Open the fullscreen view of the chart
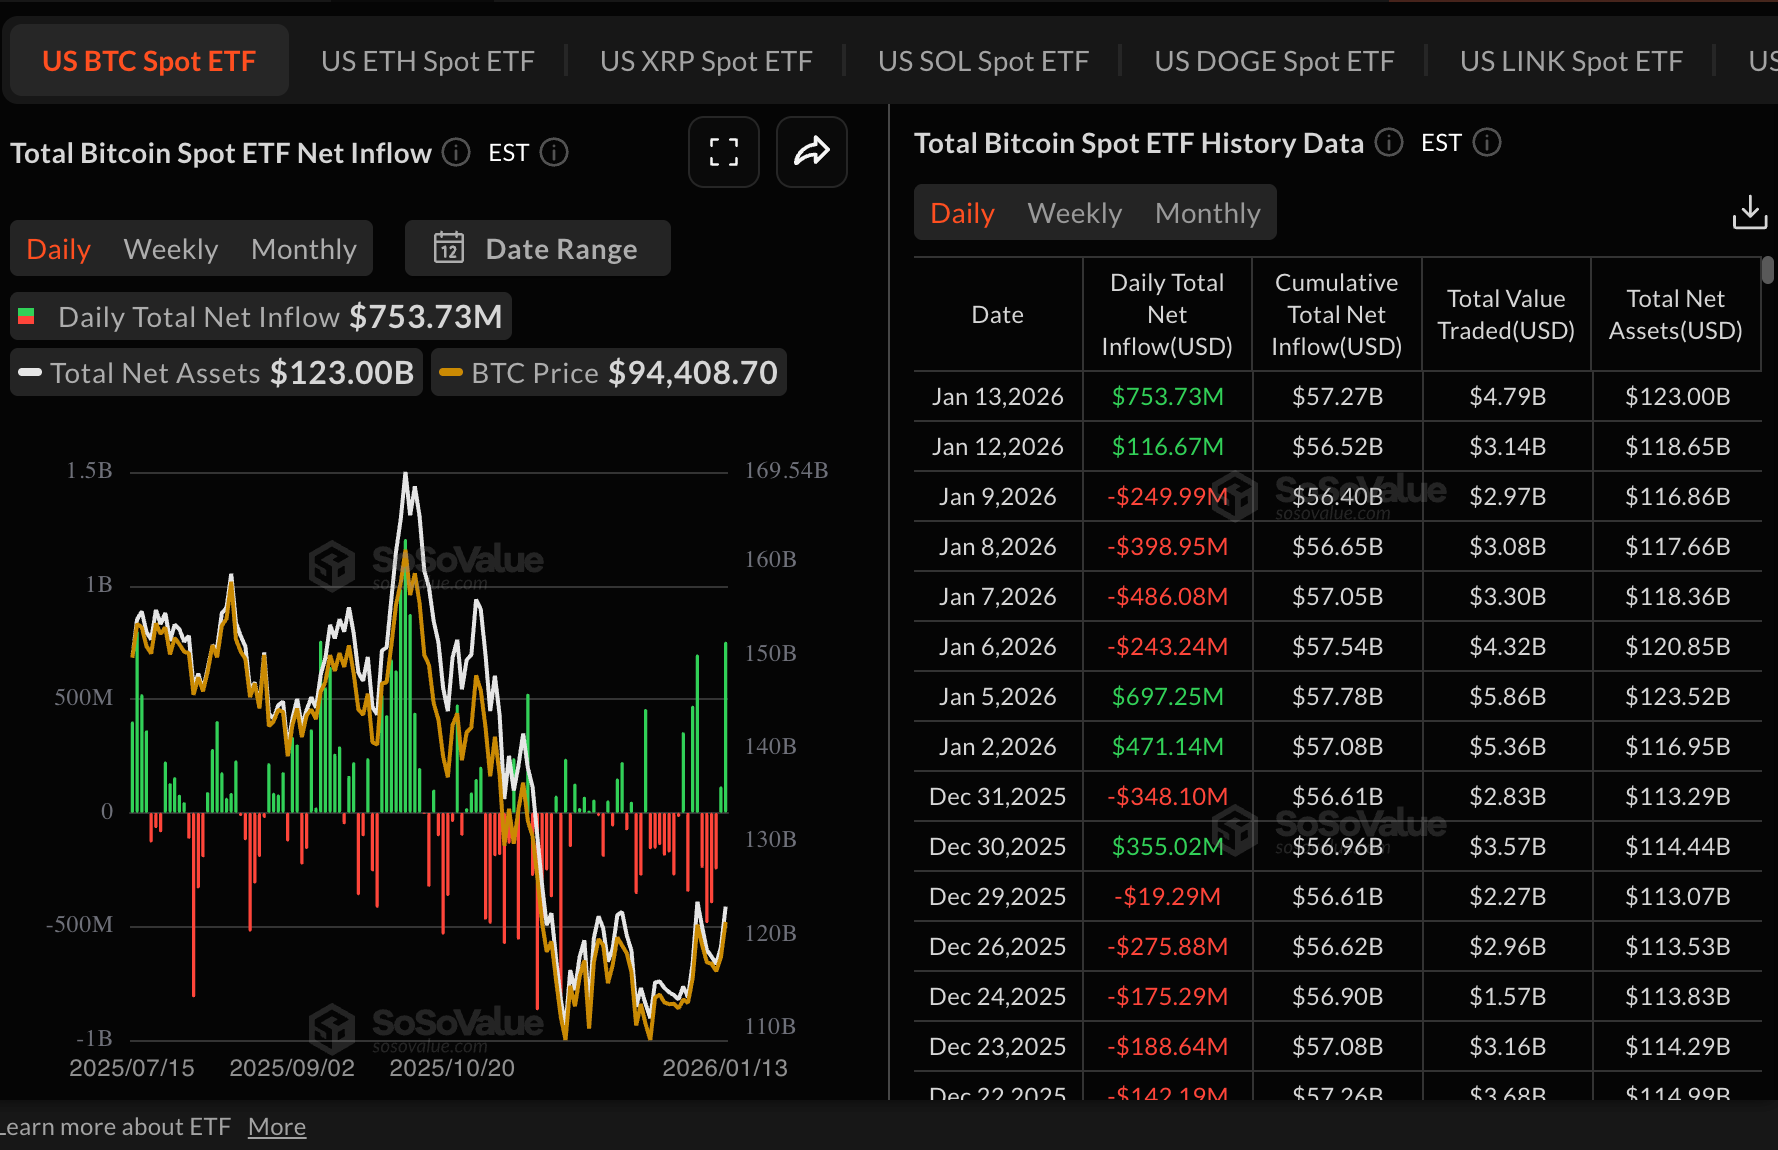The width and height of the screenshot is (1778, 1150). click(723, 152)
